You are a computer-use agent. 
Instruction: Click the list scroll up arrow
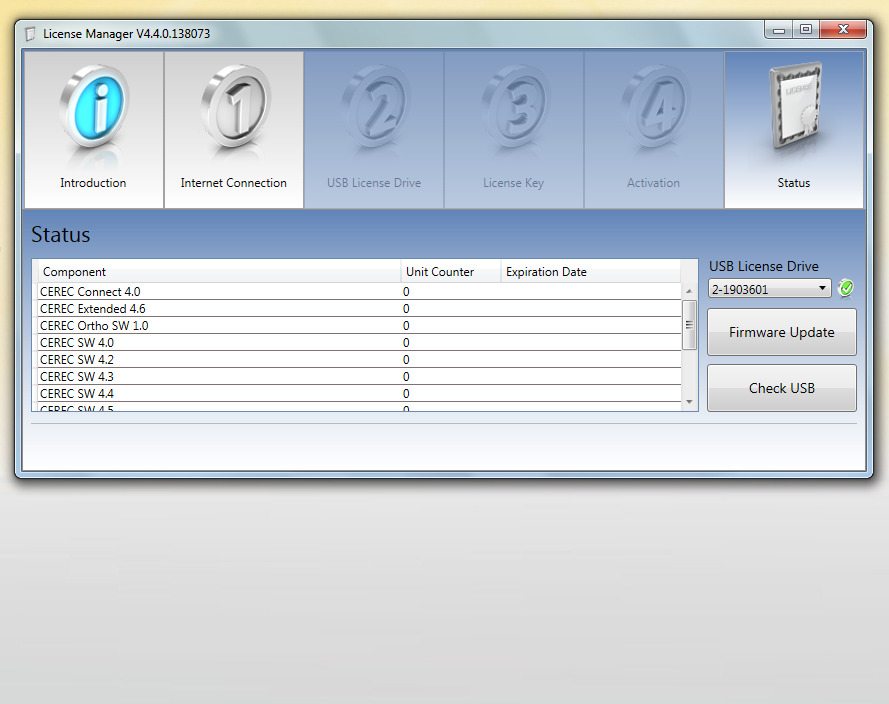pyautogui.click(x=689, y=291)
